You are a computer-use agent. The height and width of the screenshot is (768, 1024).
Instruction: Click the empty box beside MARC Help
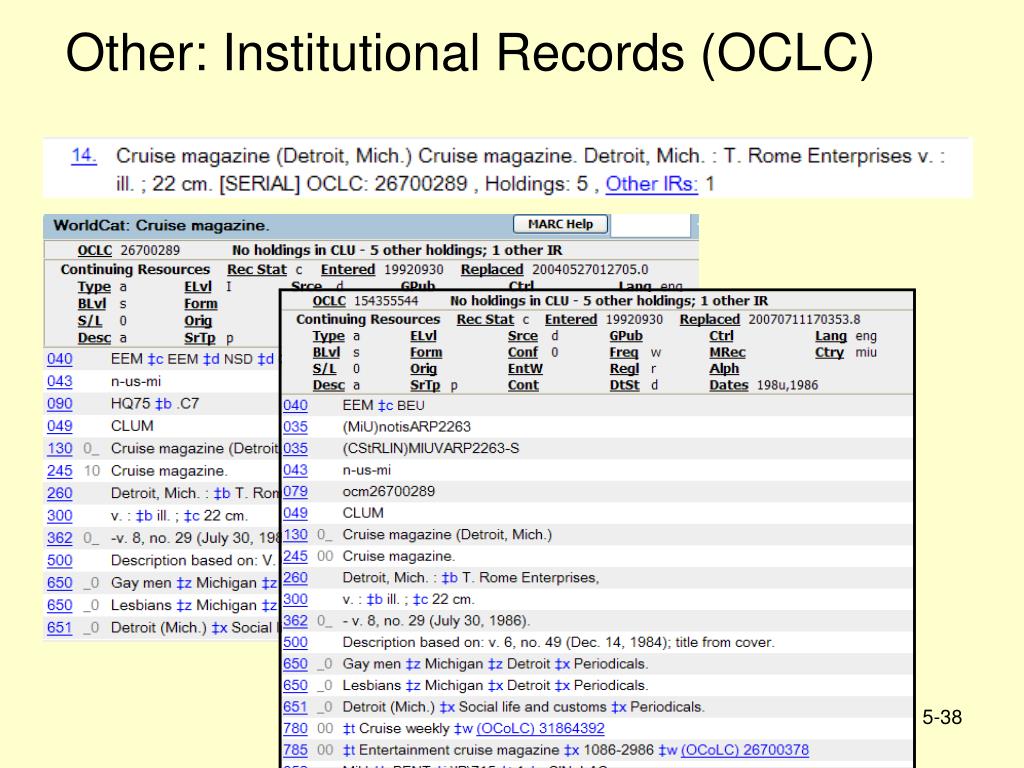(x=650, y=225)
